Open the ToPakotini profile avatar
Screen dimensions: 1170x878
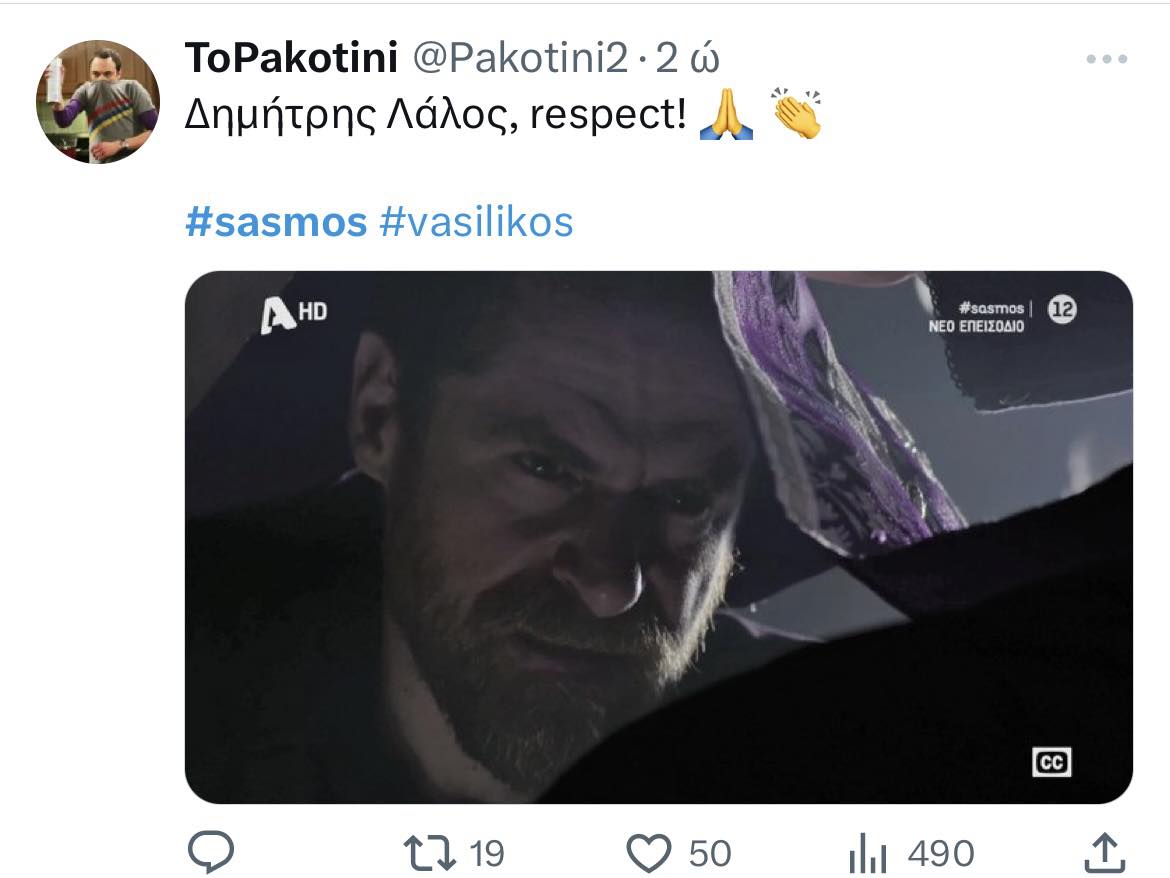97,101
